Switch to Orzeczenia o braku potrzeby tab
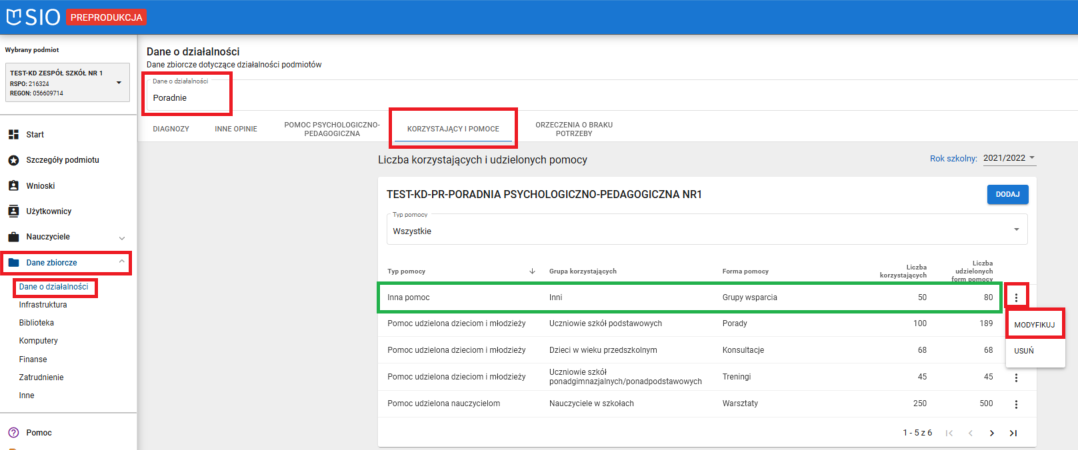The image size is (1078, 450). 573,129
